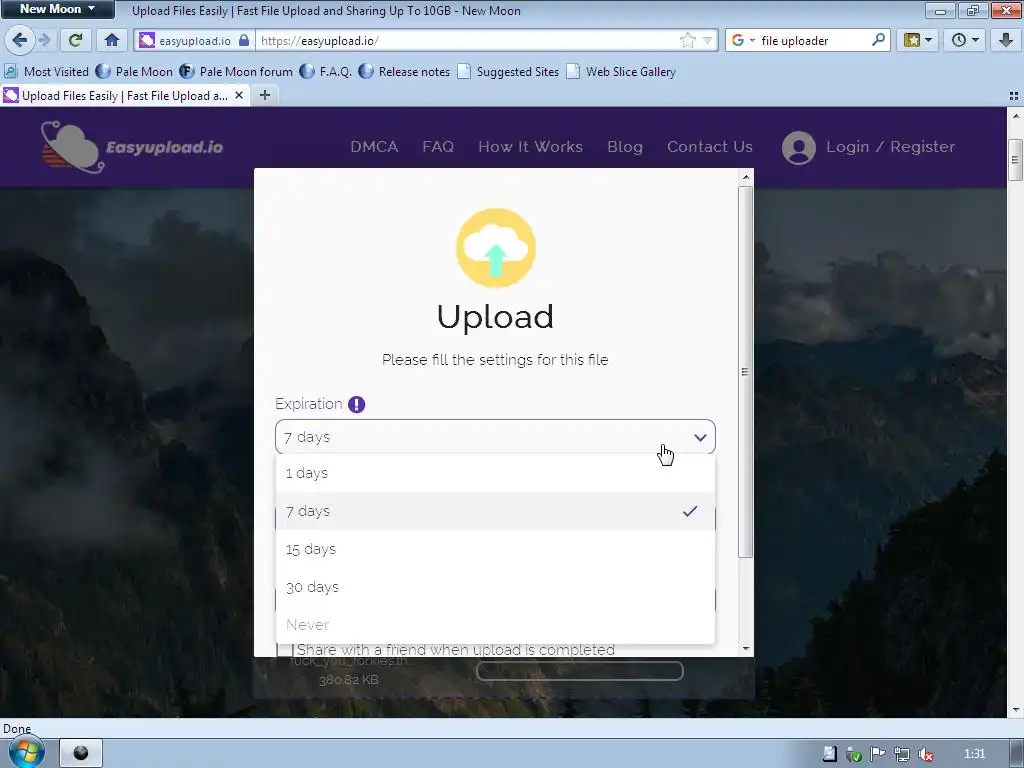Click the user avatar icon
The image size is (1024, 768).
click(x=799, y=148)
